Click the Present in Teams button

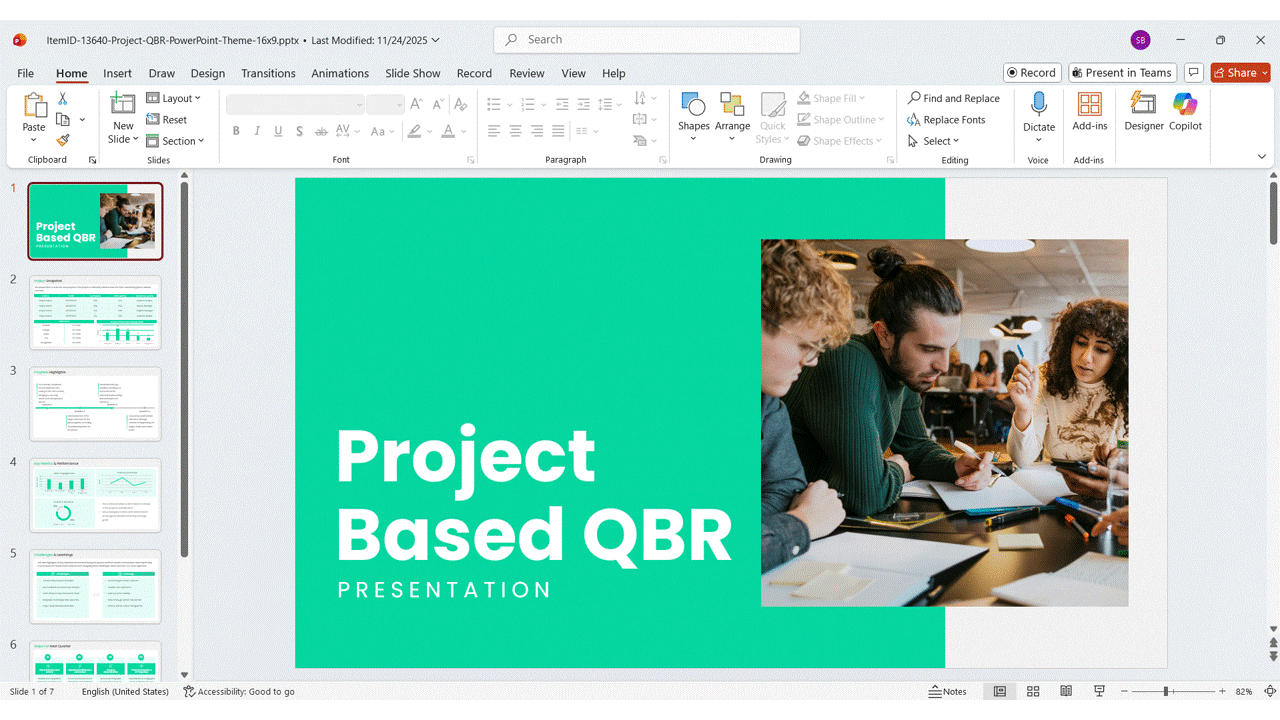coord(1120,73)
